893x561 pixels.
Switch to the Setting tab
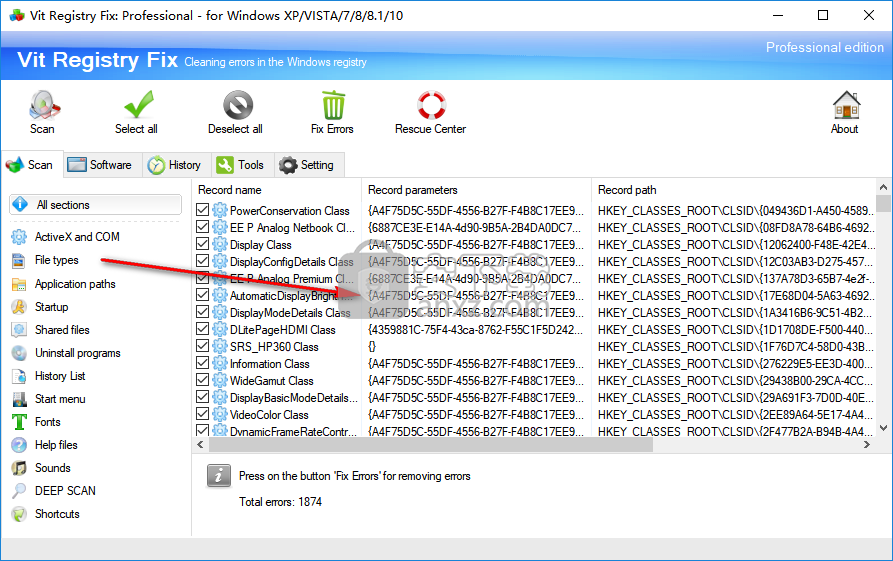point(308,165)
